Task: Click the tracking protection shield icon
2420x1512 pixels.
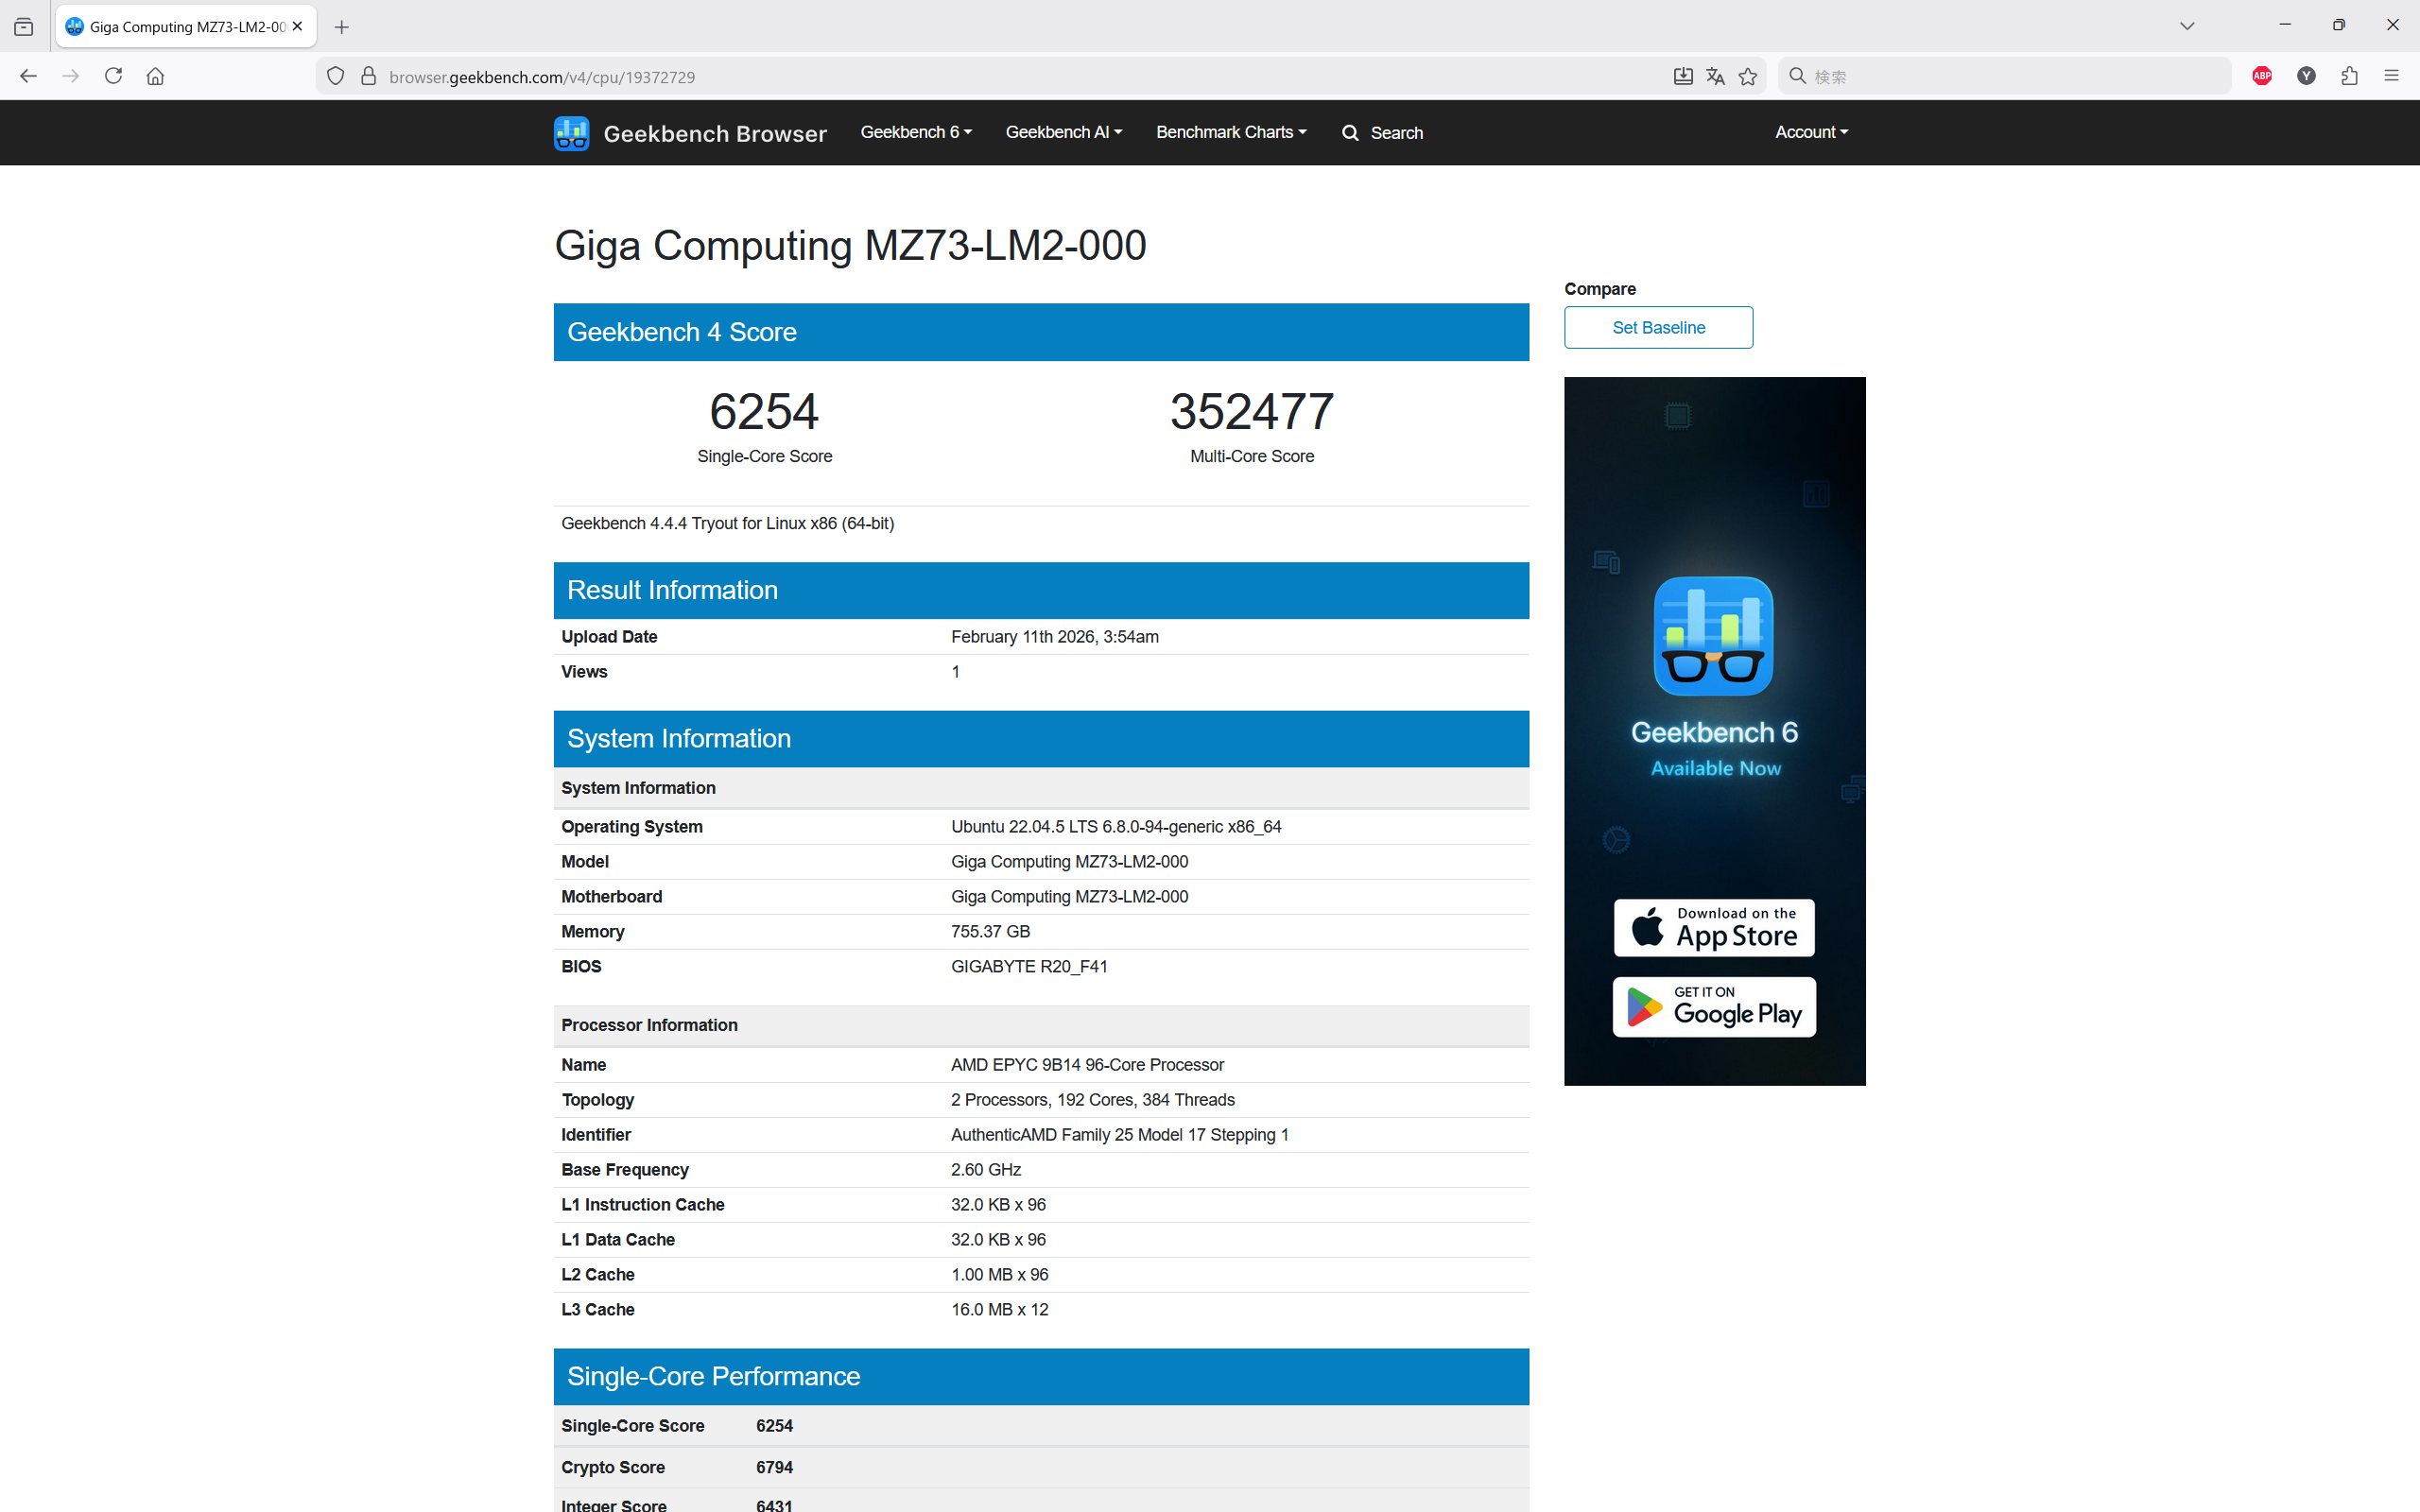Action: click(x=336, y=76)
